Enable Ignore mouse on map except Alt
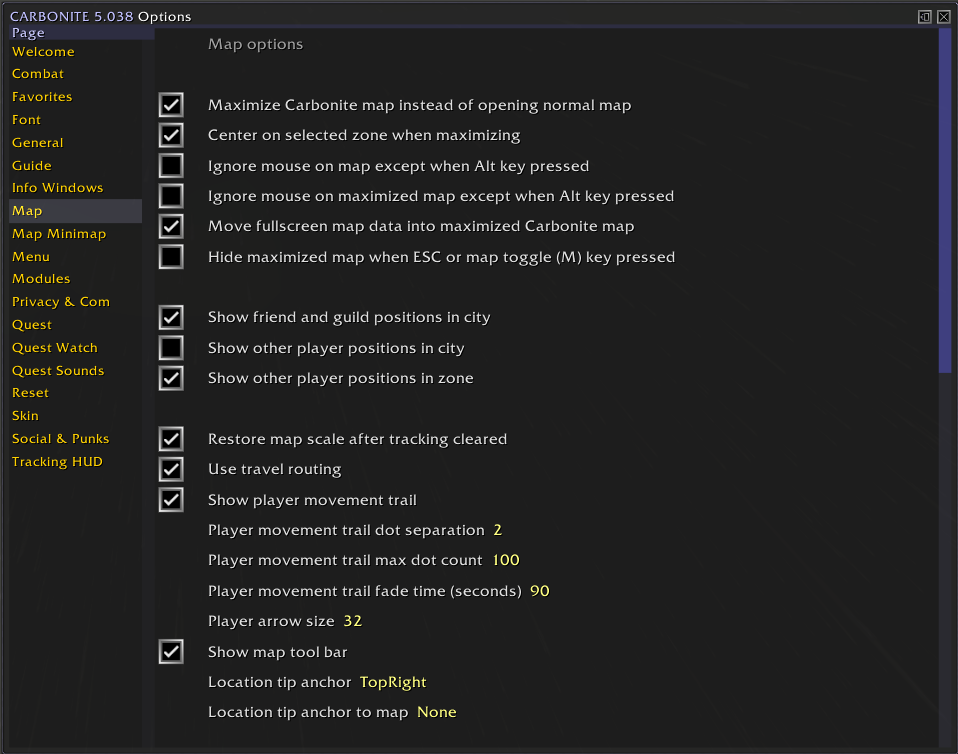The image size is (958, 754). [x=171, y=166]
